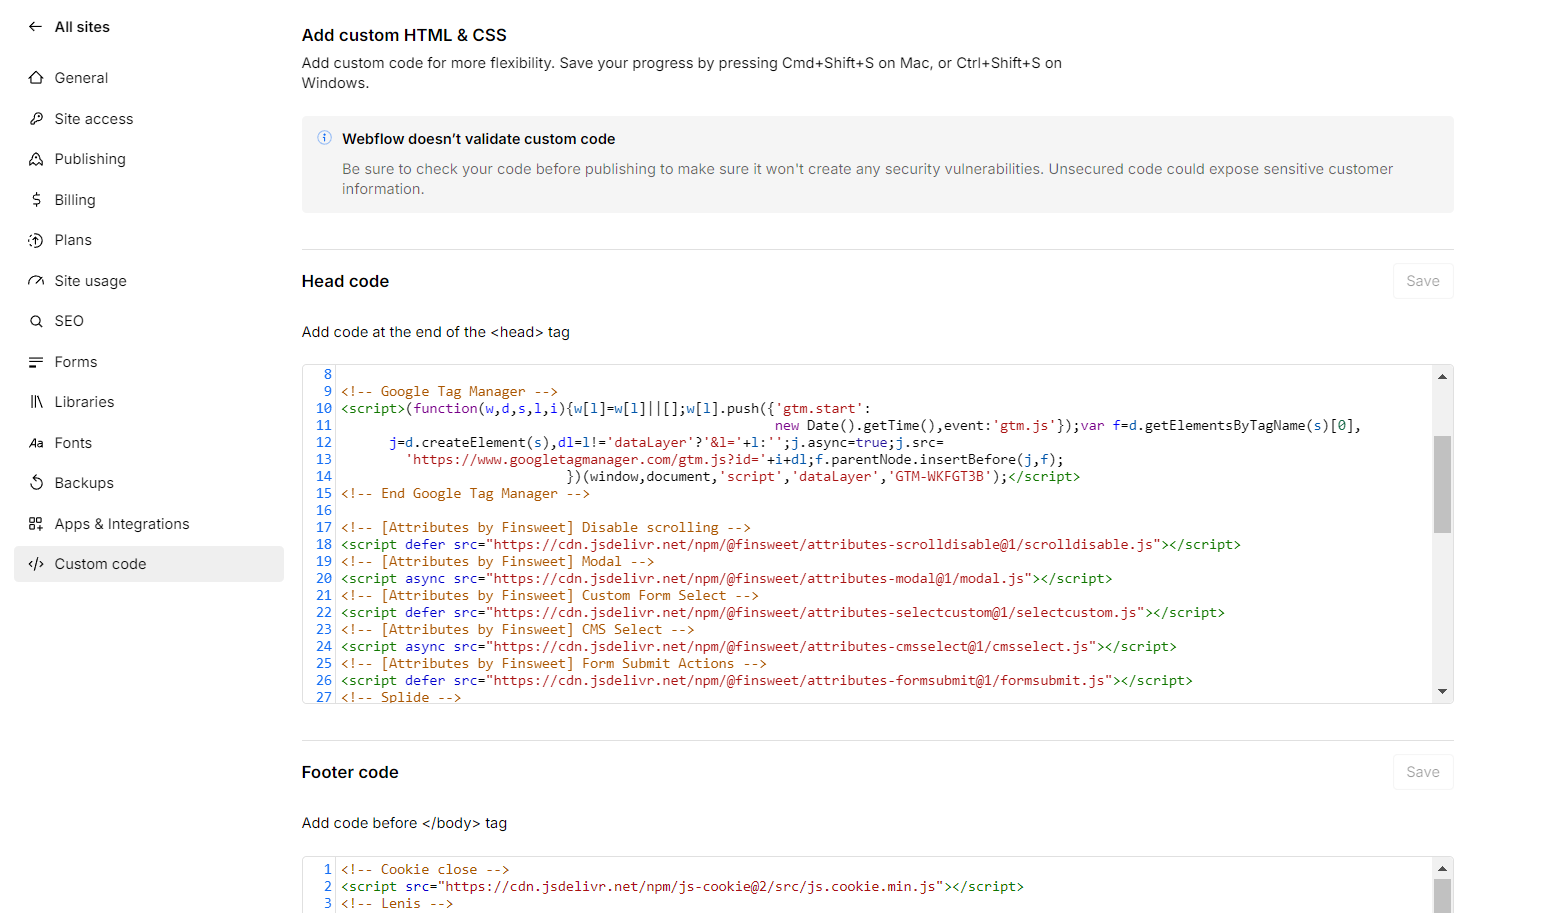
Task: Click the Add custom HTML & CSS heading
Action: tap(404, 35)
